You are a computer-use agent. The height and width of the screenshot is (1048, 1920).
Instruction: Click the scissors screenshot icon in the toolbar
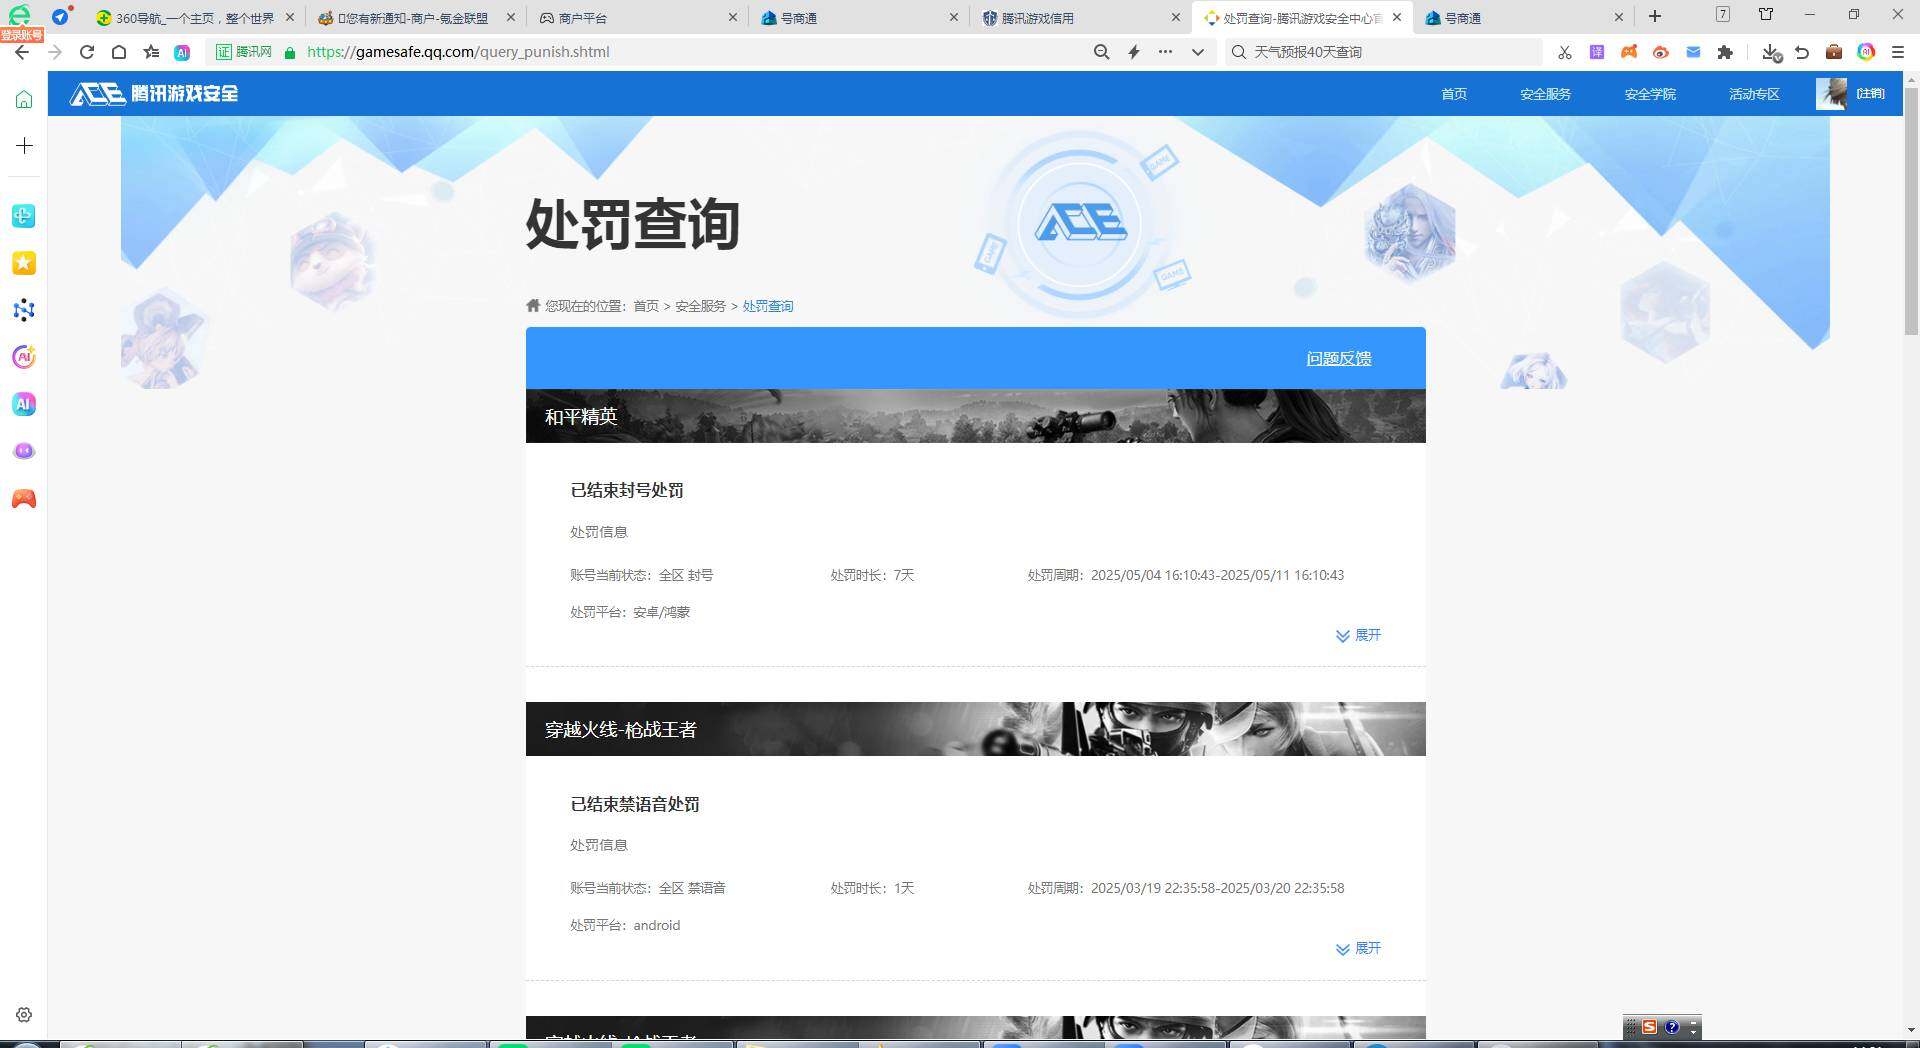point(1565,52)
